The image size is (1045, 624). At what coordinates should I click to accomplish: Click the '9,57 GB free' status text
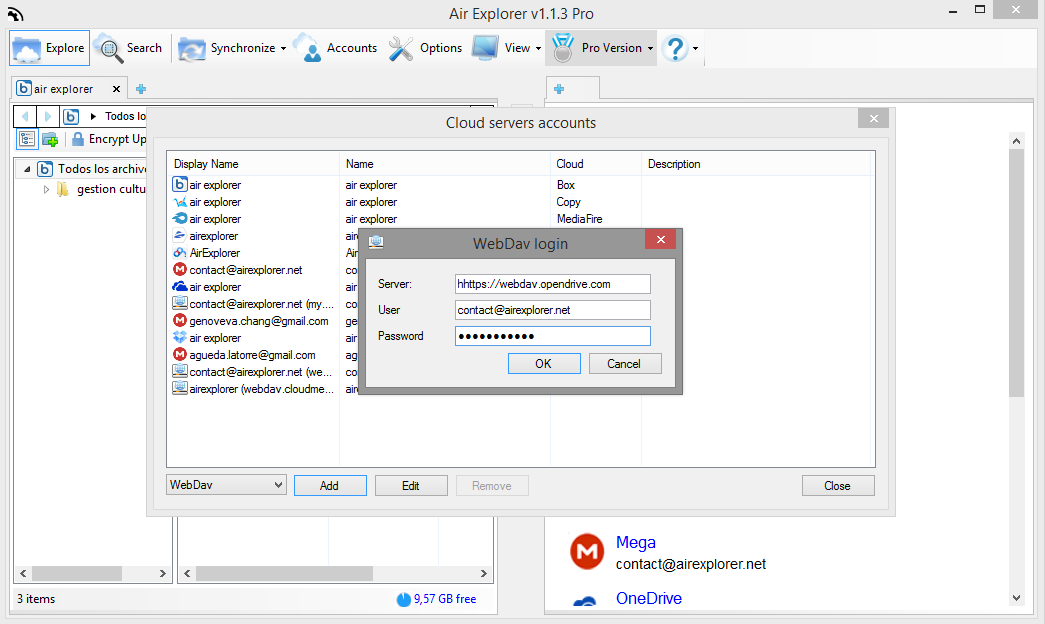(x=445, y=599)
